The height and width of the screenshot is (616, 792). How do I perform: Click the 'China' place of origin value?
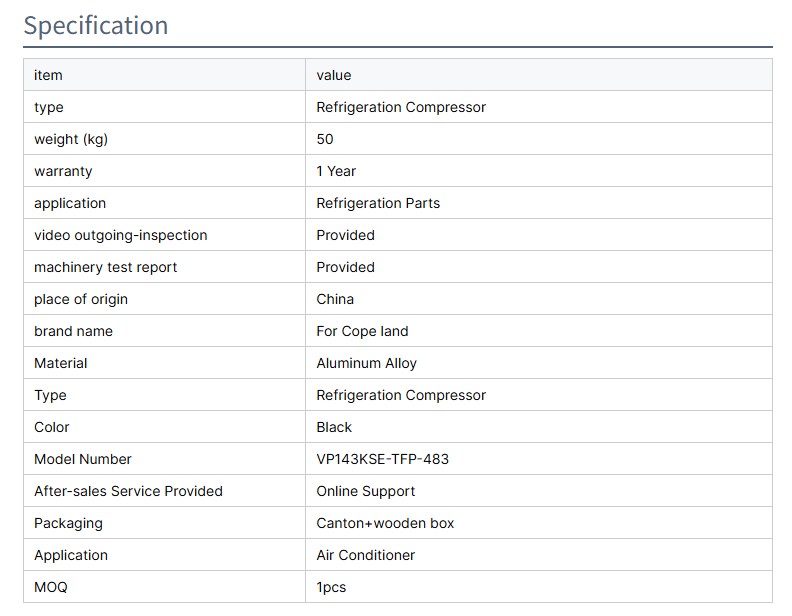tap(335, 299)
